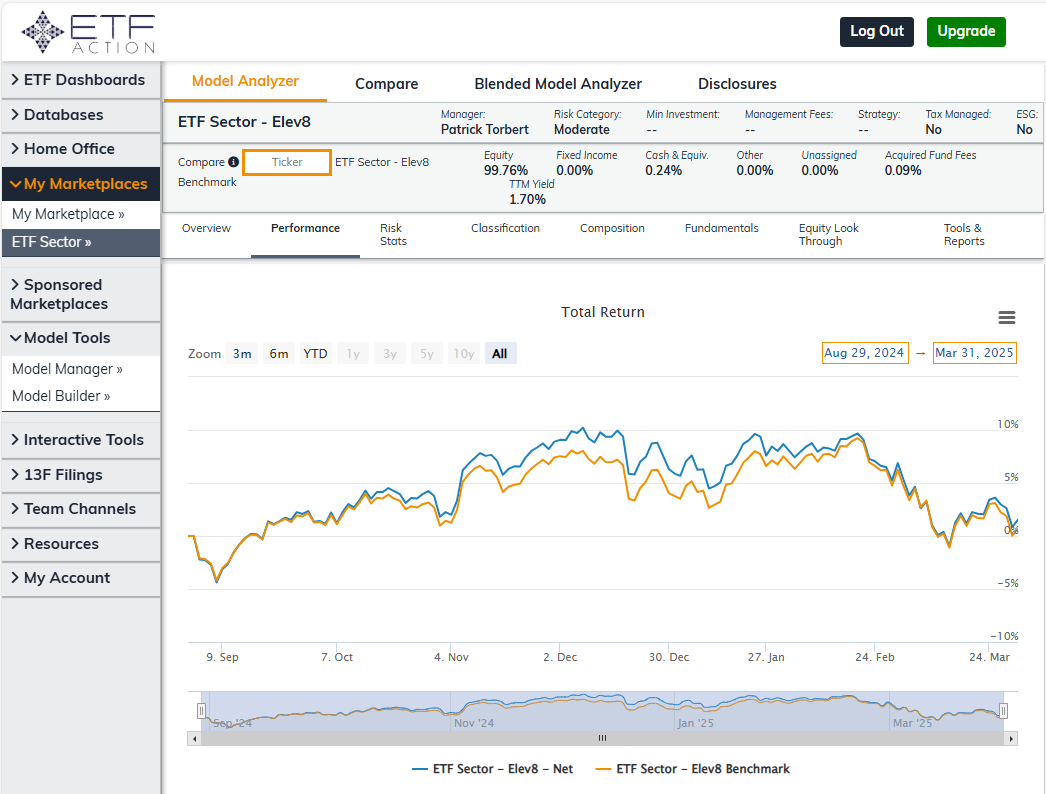This screenshot has width=1046, height=794.
Task: Expand the Interactive Tools menu
Action: tap(81, 440)
